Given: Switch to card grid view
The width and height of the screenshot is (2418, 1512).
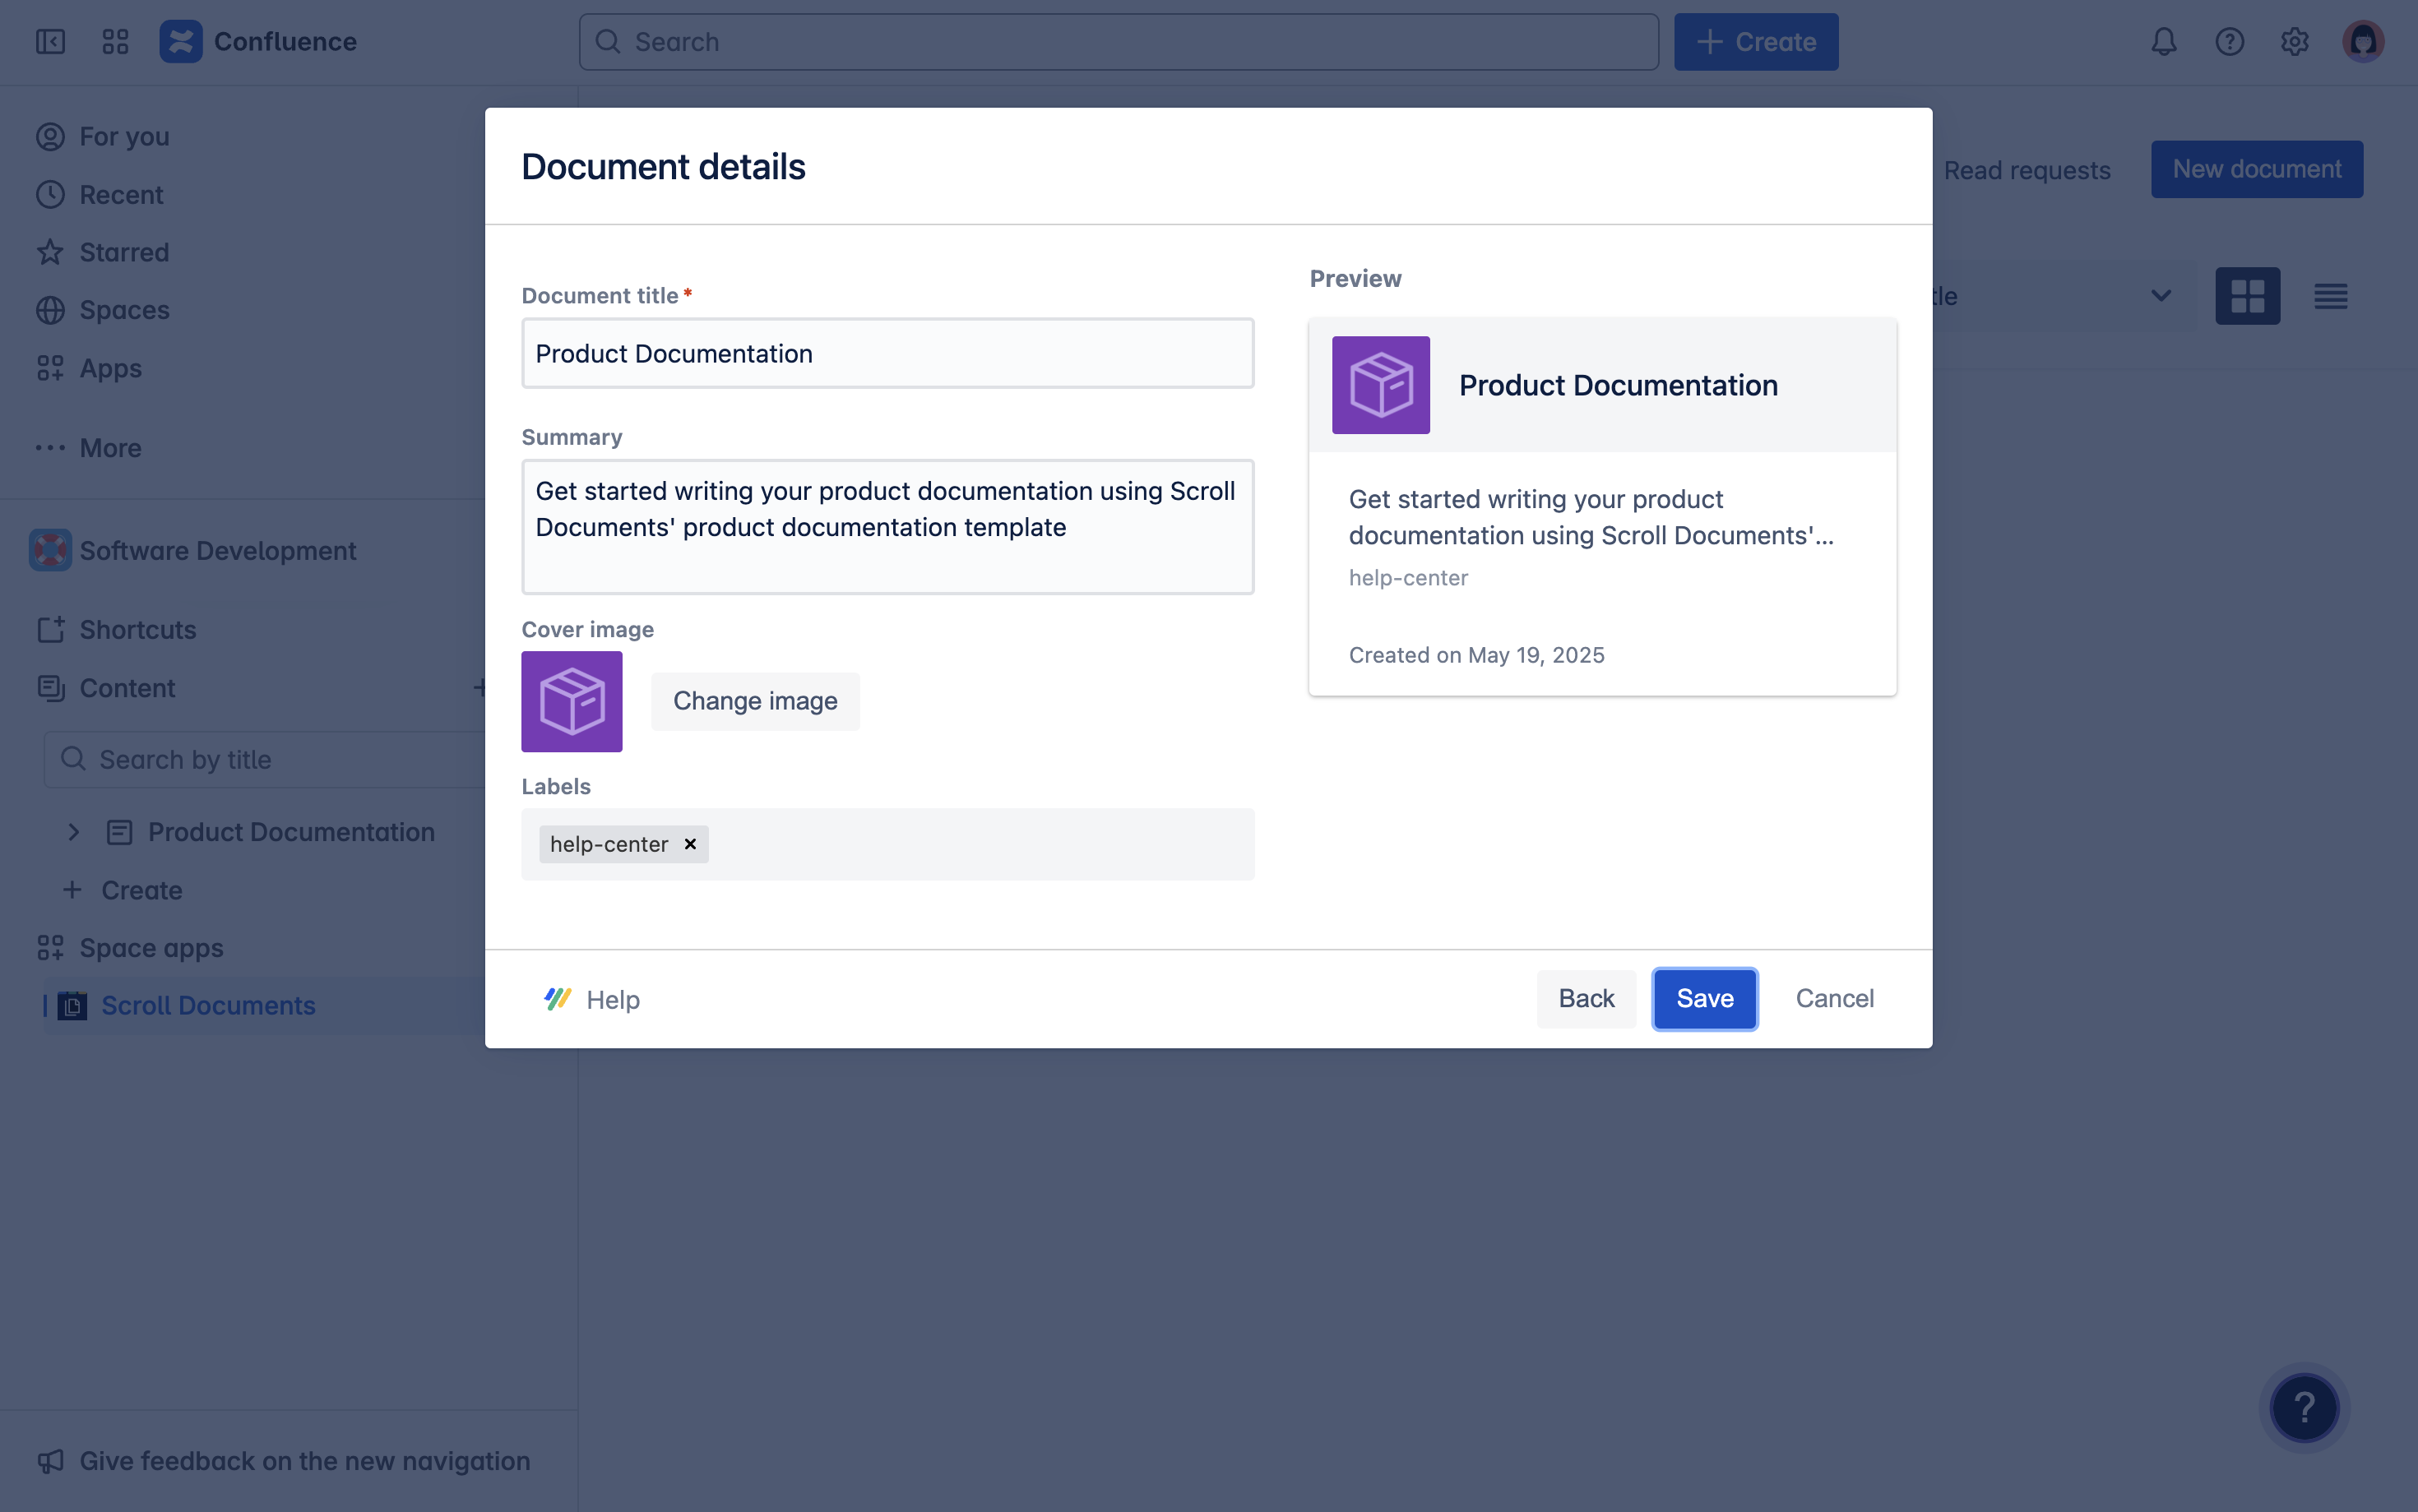Looking at the screenshot, I should coord(2248,296).
